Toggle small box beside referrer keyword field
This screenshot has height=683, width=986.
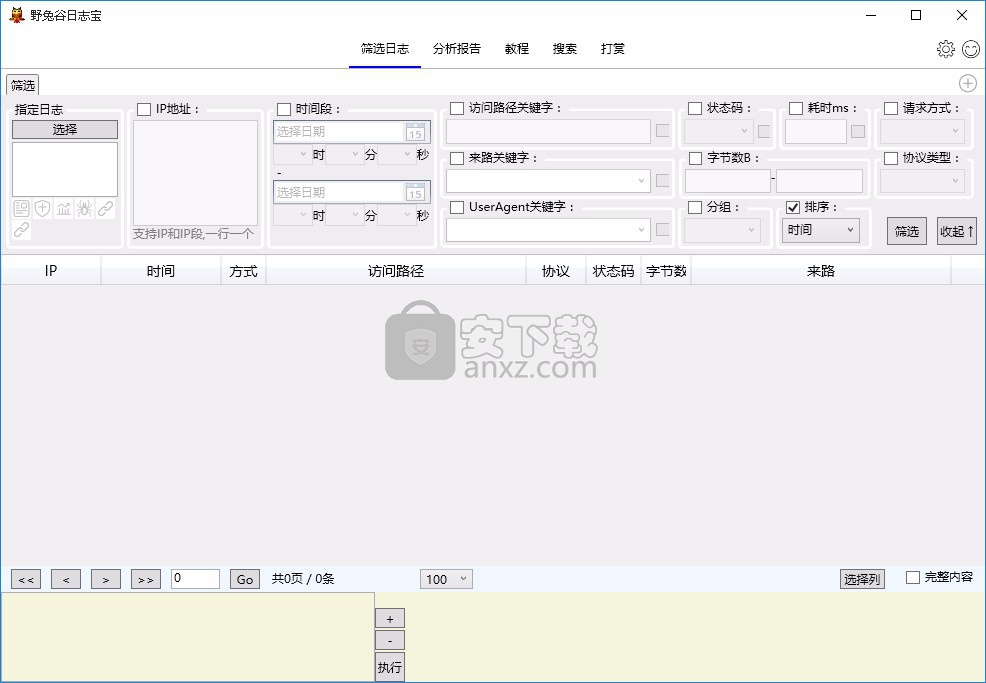pyautogui.click(x=662, y=180)
